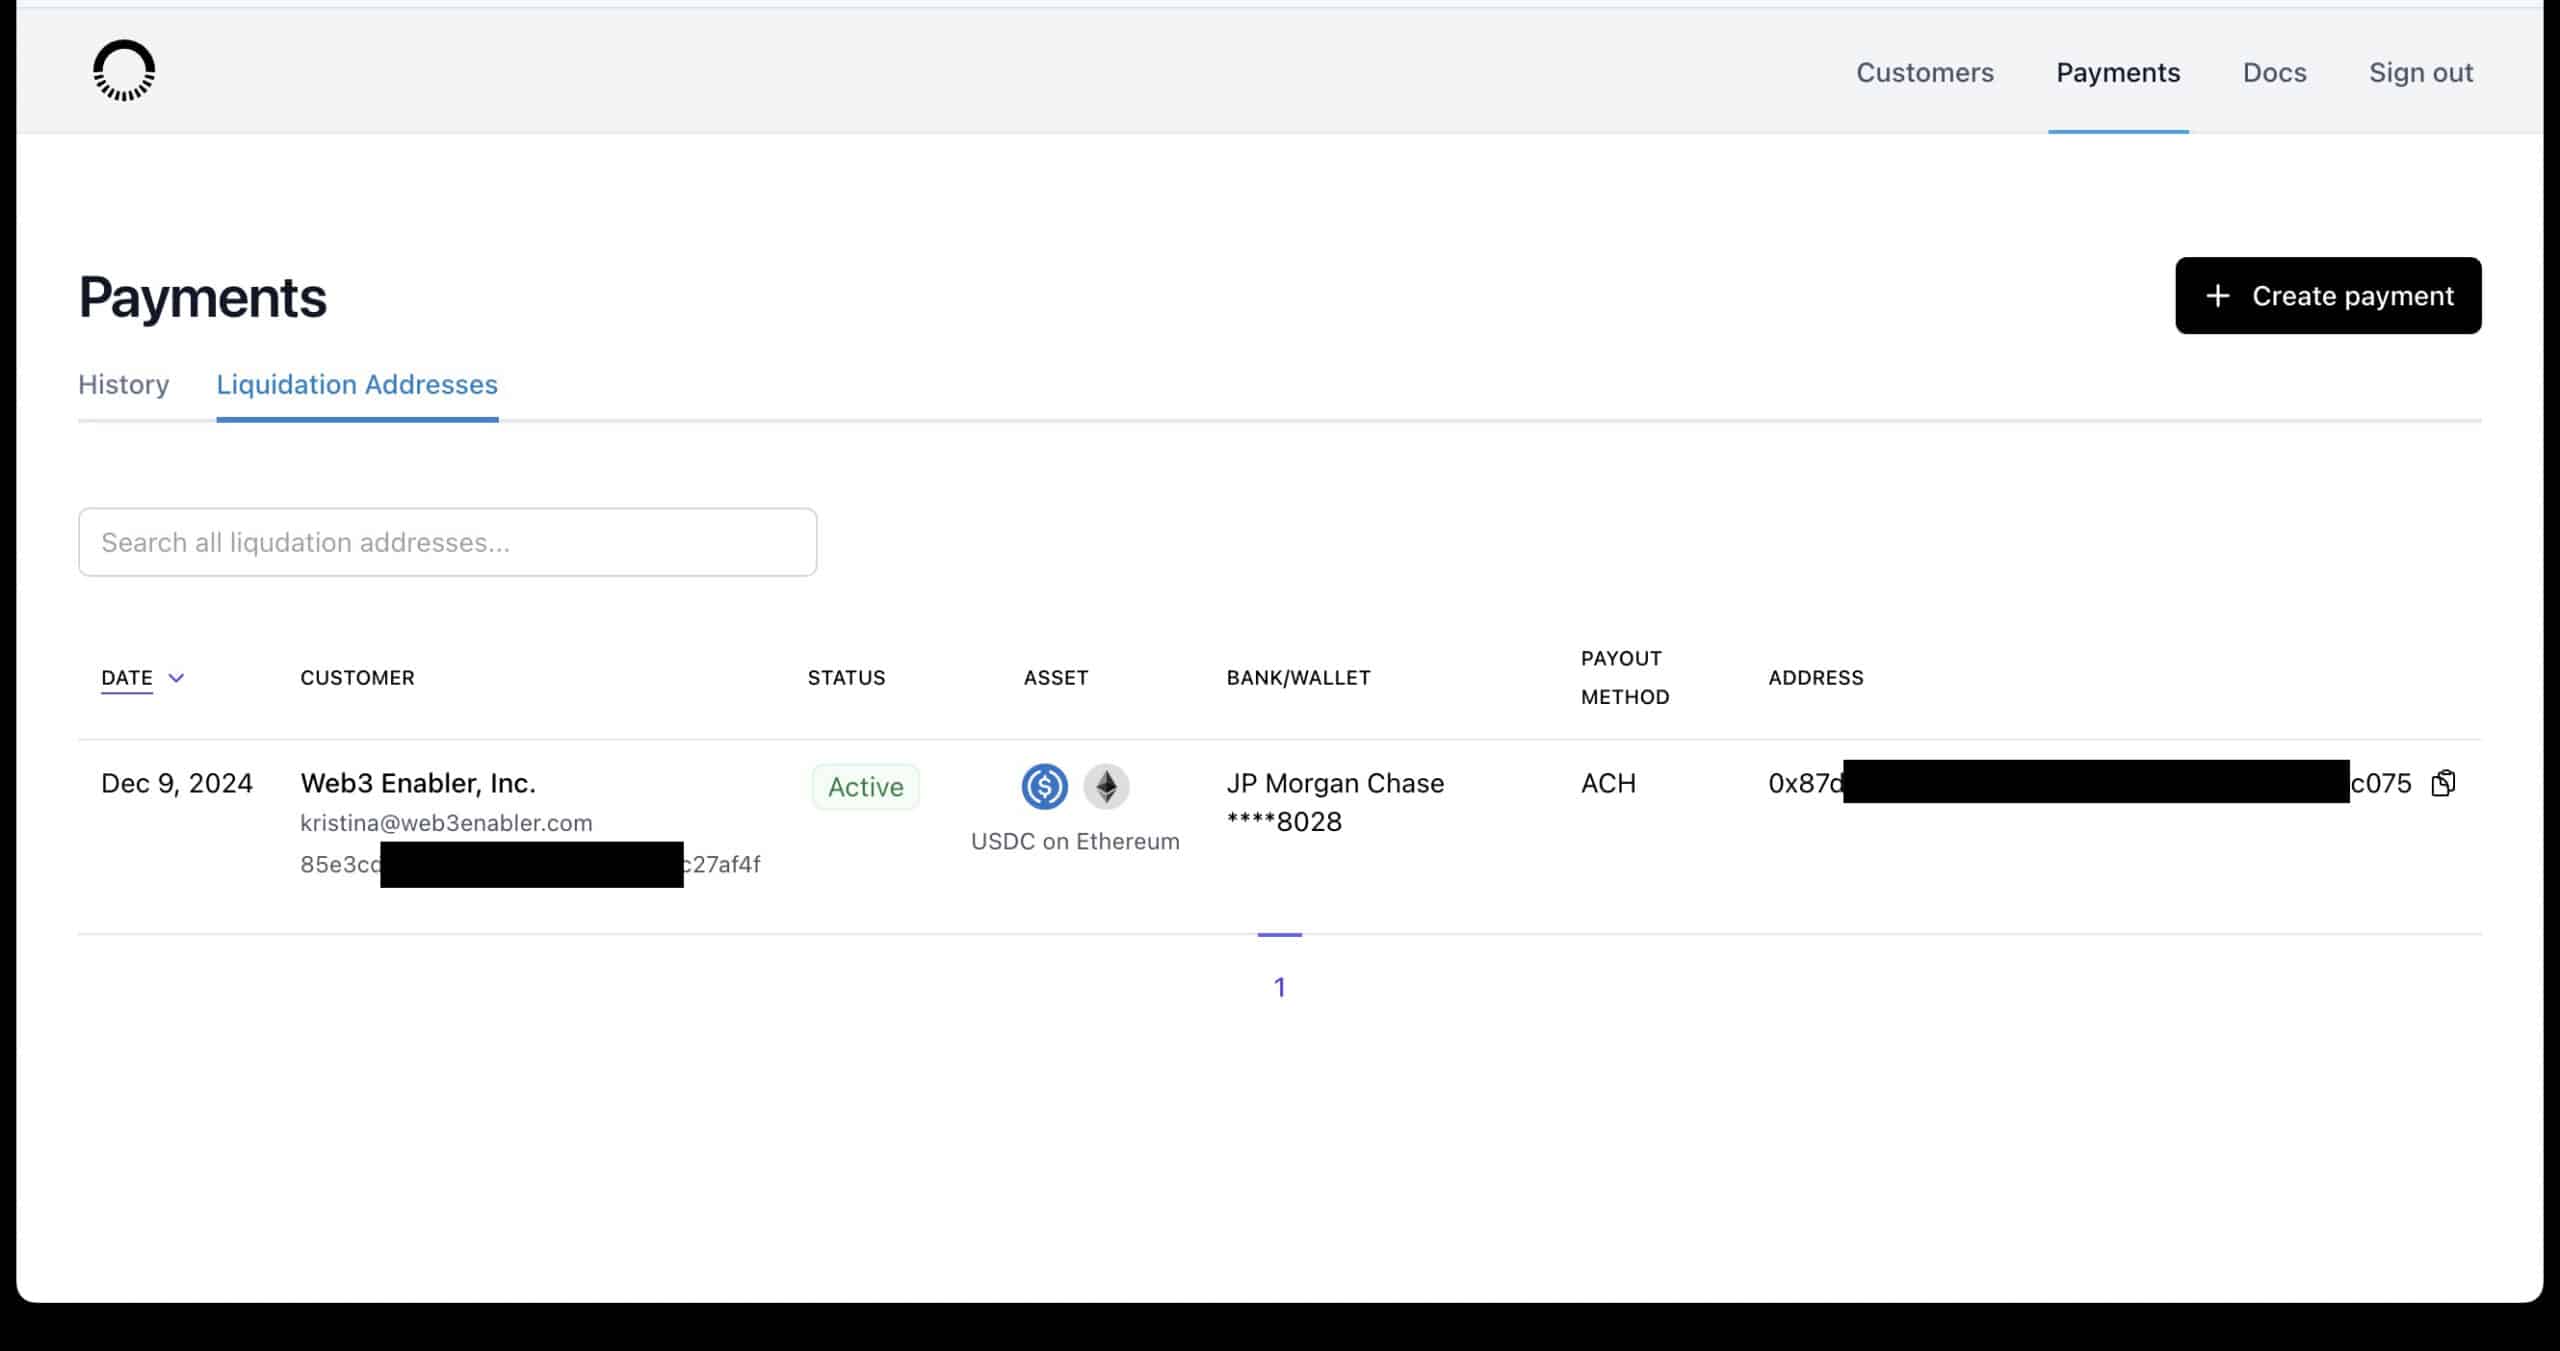Click the USDC coin icon

(1044, 786)
